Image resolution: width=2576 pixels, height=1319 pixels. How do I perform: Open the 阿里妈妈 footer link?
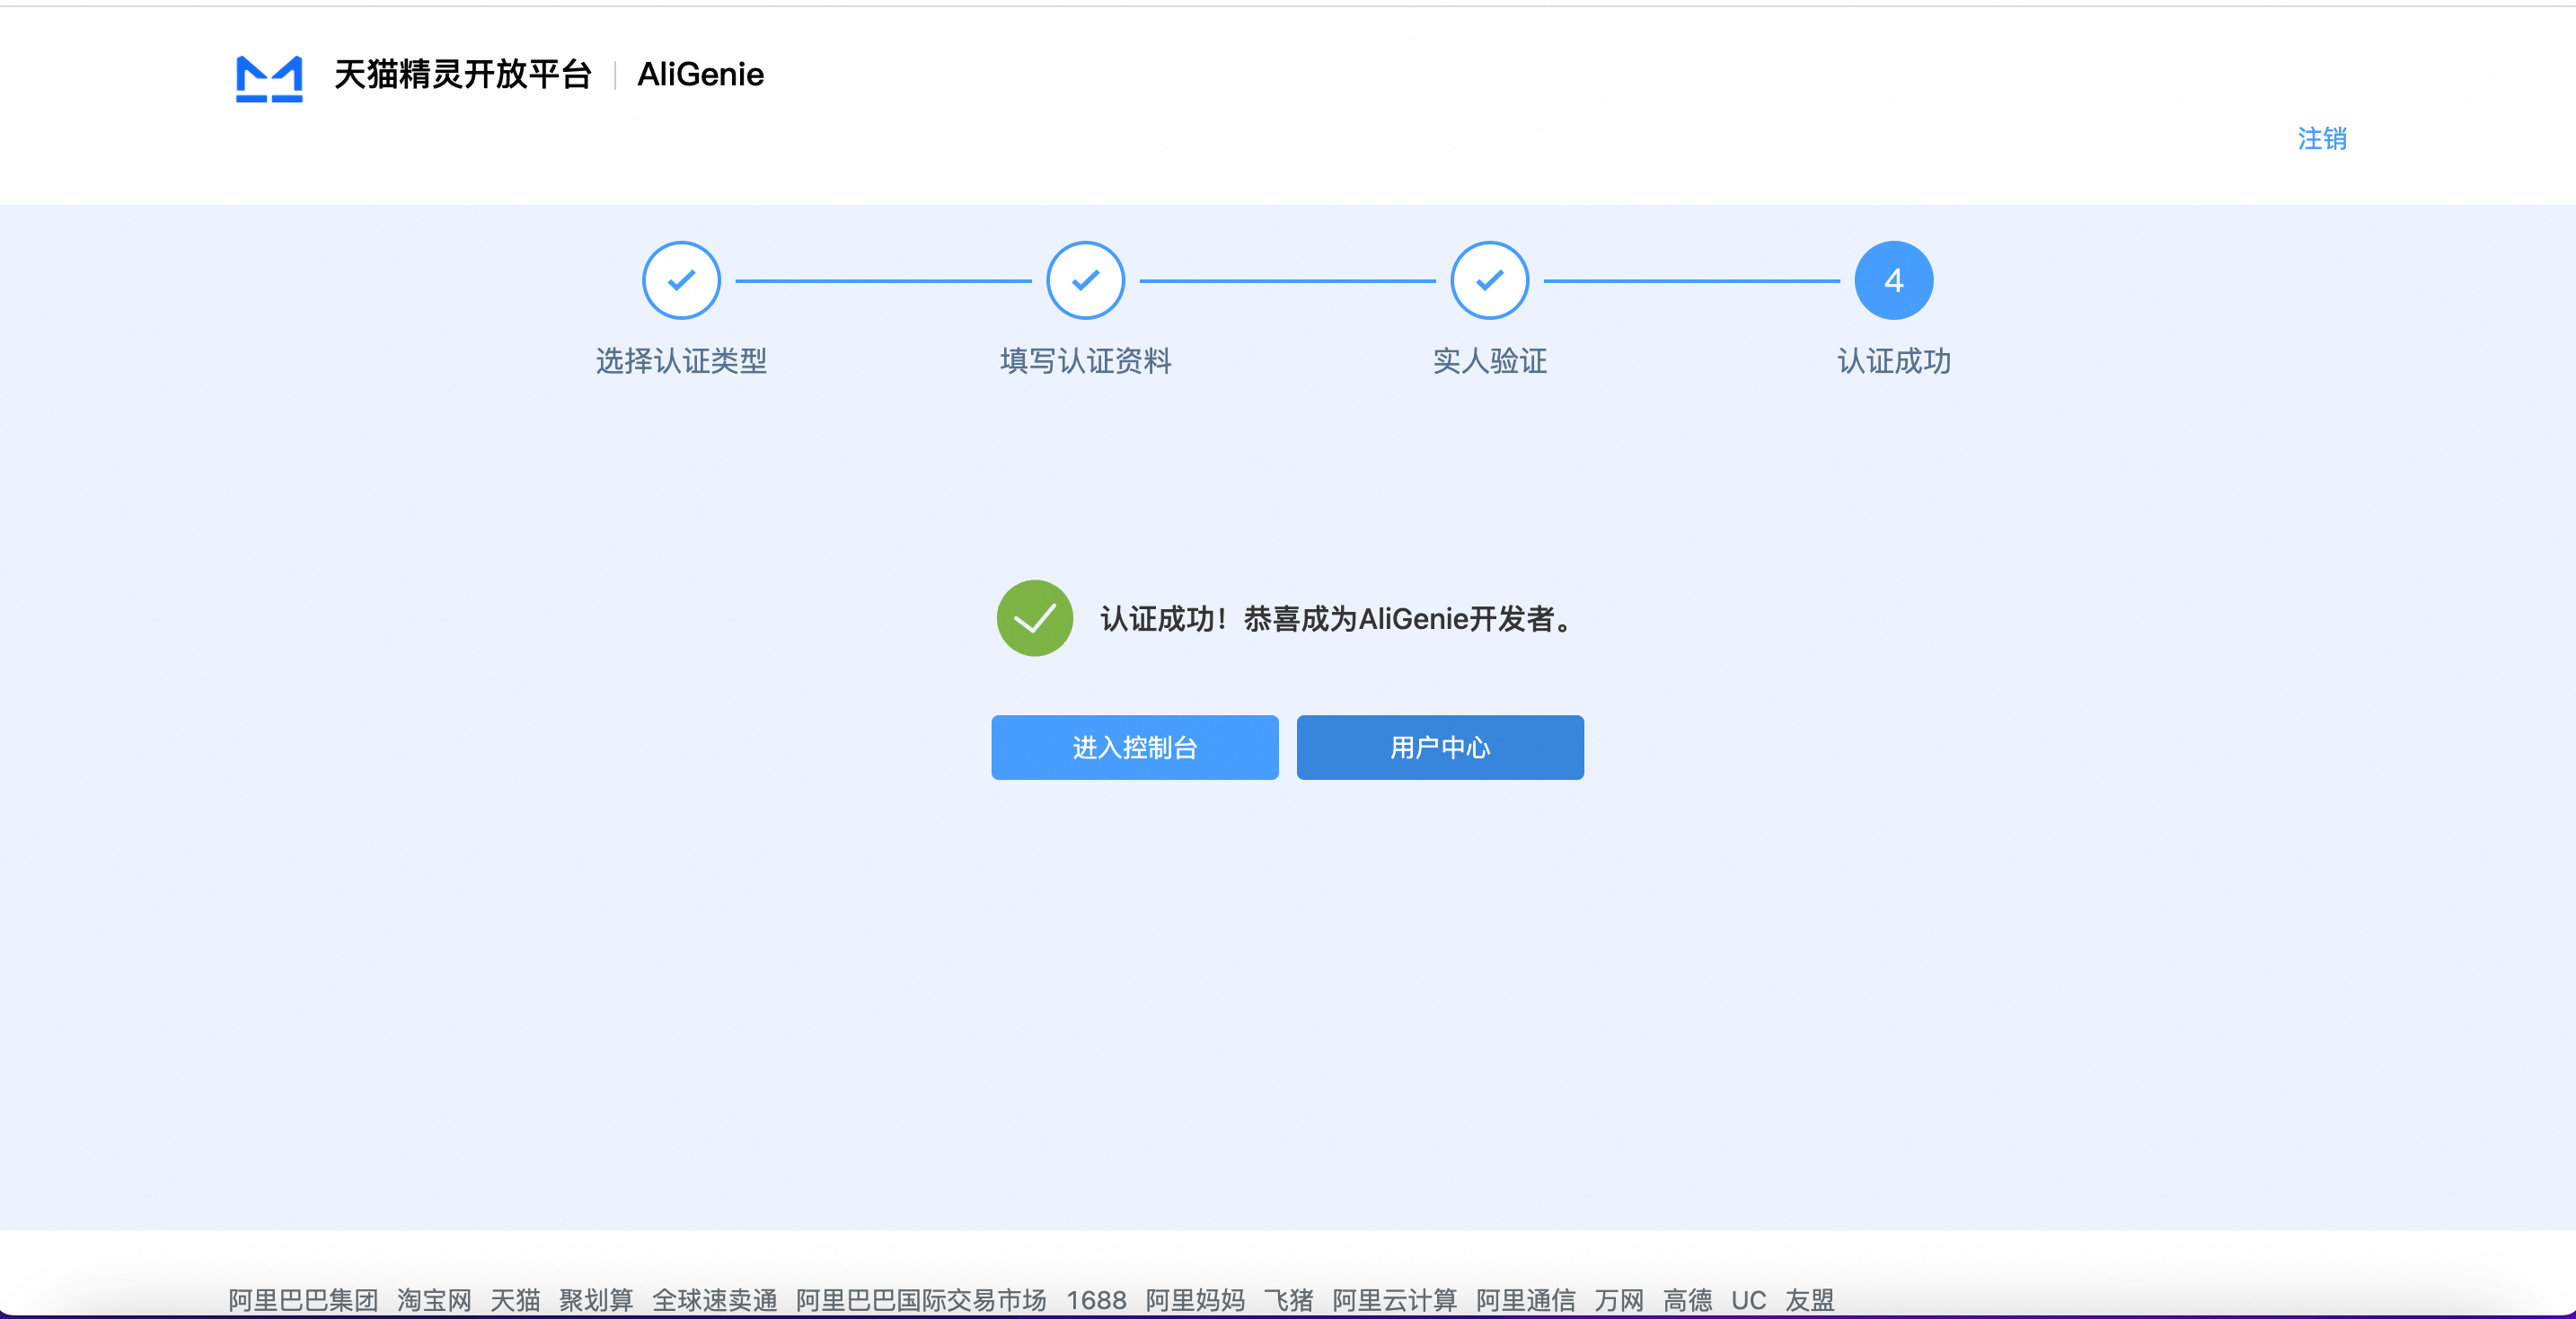tap(1195, 1299)
